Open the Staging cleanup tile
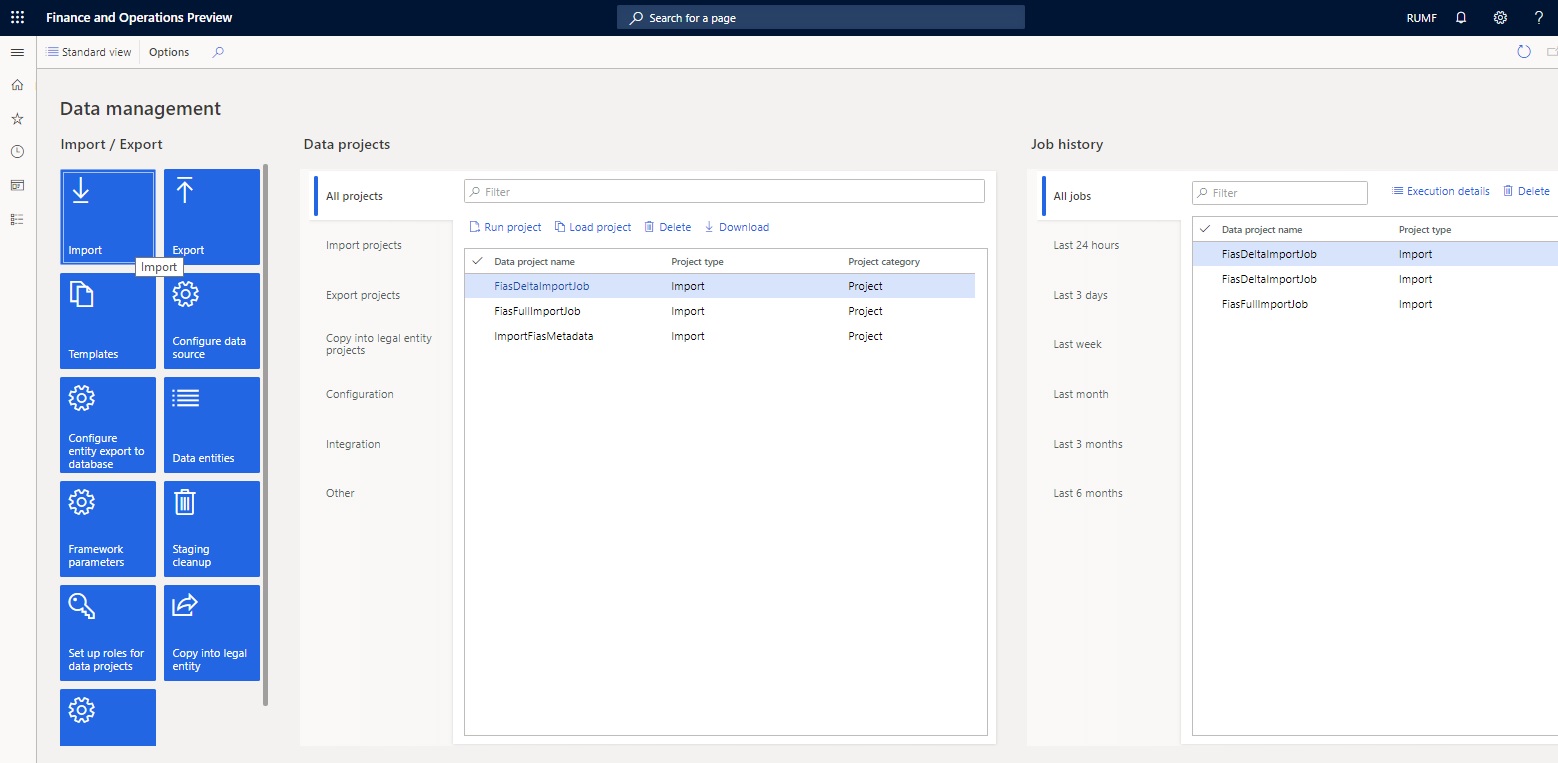1558x763 pixels. [x=212, y=529]
